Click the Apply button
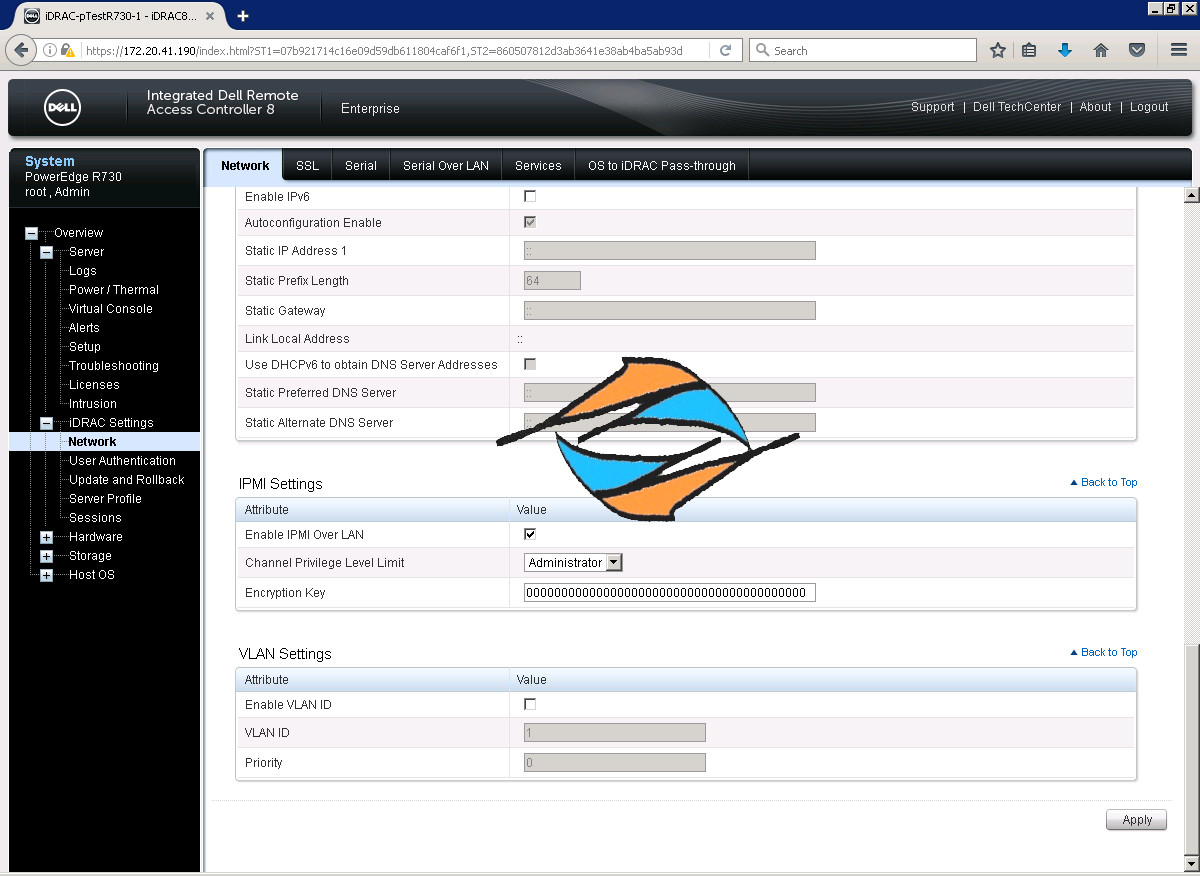Image resolution: width=1200 pixels, height=876 pixels. point(1137,820)
